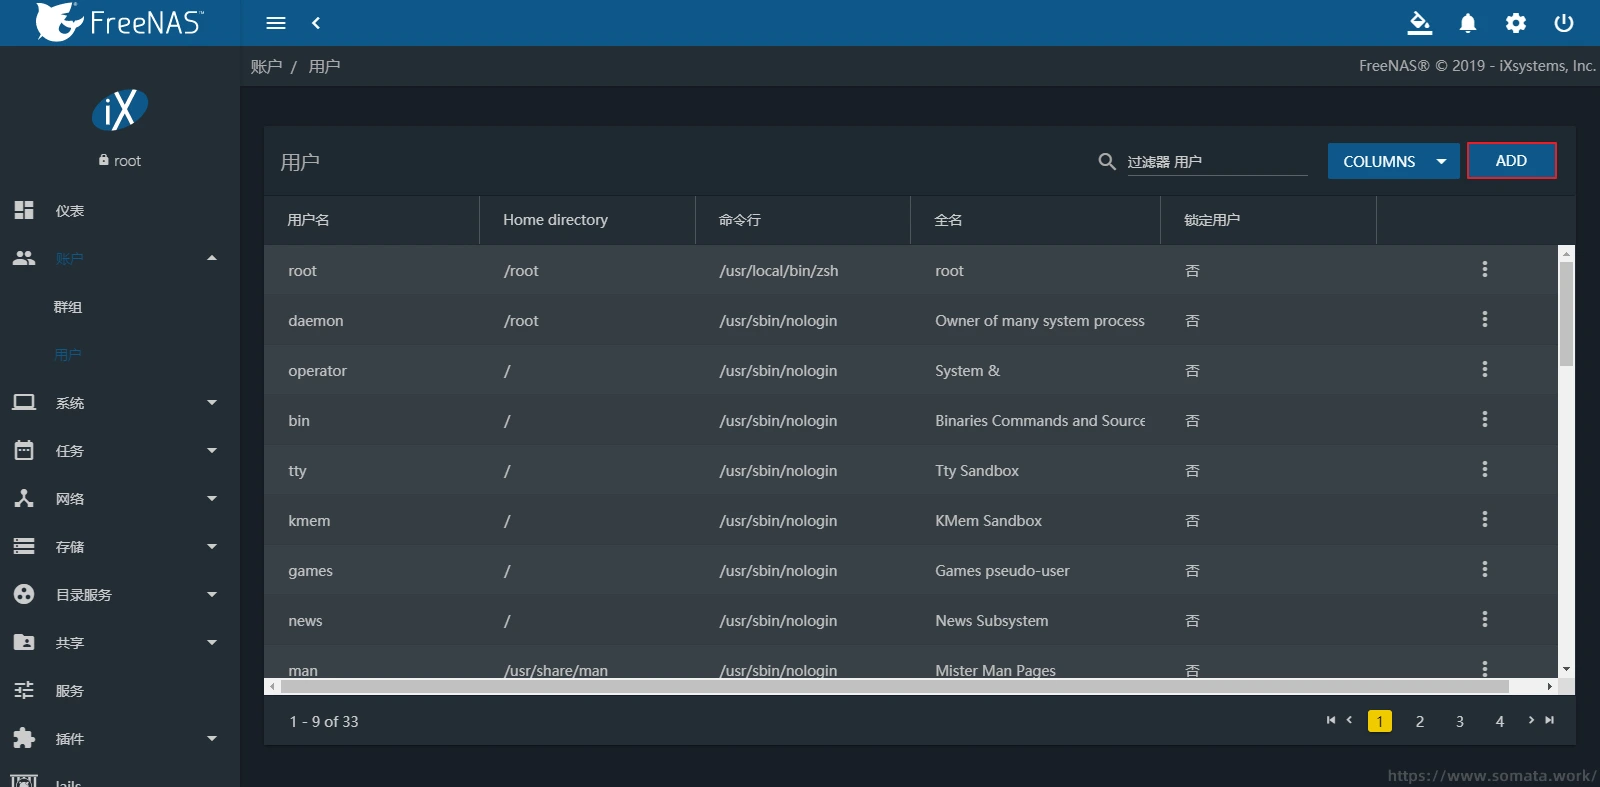Jump to the last page of results
The width and height of the screenshot is (1600, 787).
coord(1550,721)
